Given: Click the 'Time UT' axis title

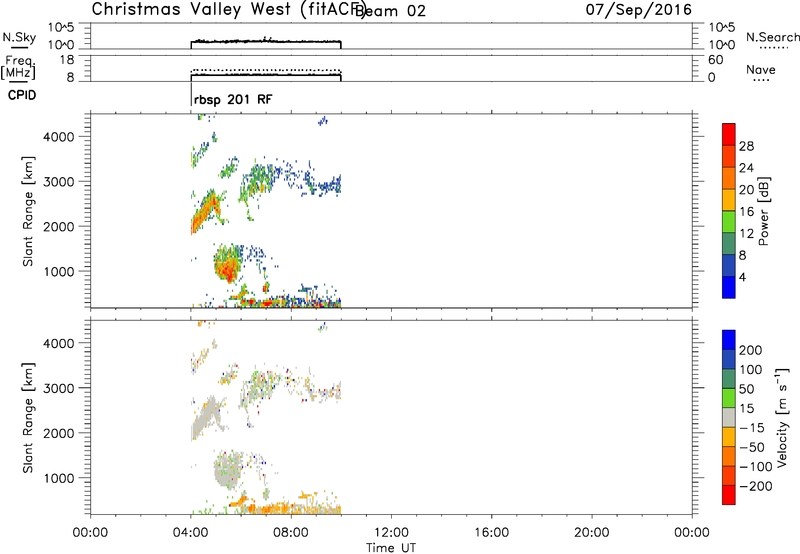Looking at the screenshot, I should point(391,548).
